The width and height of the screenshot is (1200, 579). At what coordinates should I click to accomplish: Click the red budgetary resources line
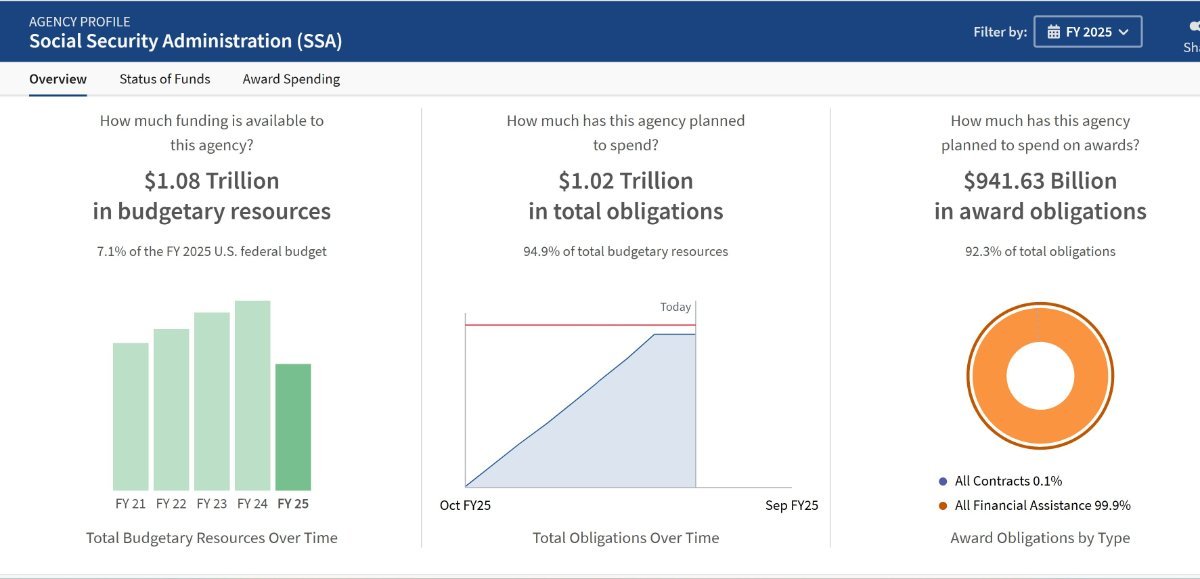(x=580, y=325)
